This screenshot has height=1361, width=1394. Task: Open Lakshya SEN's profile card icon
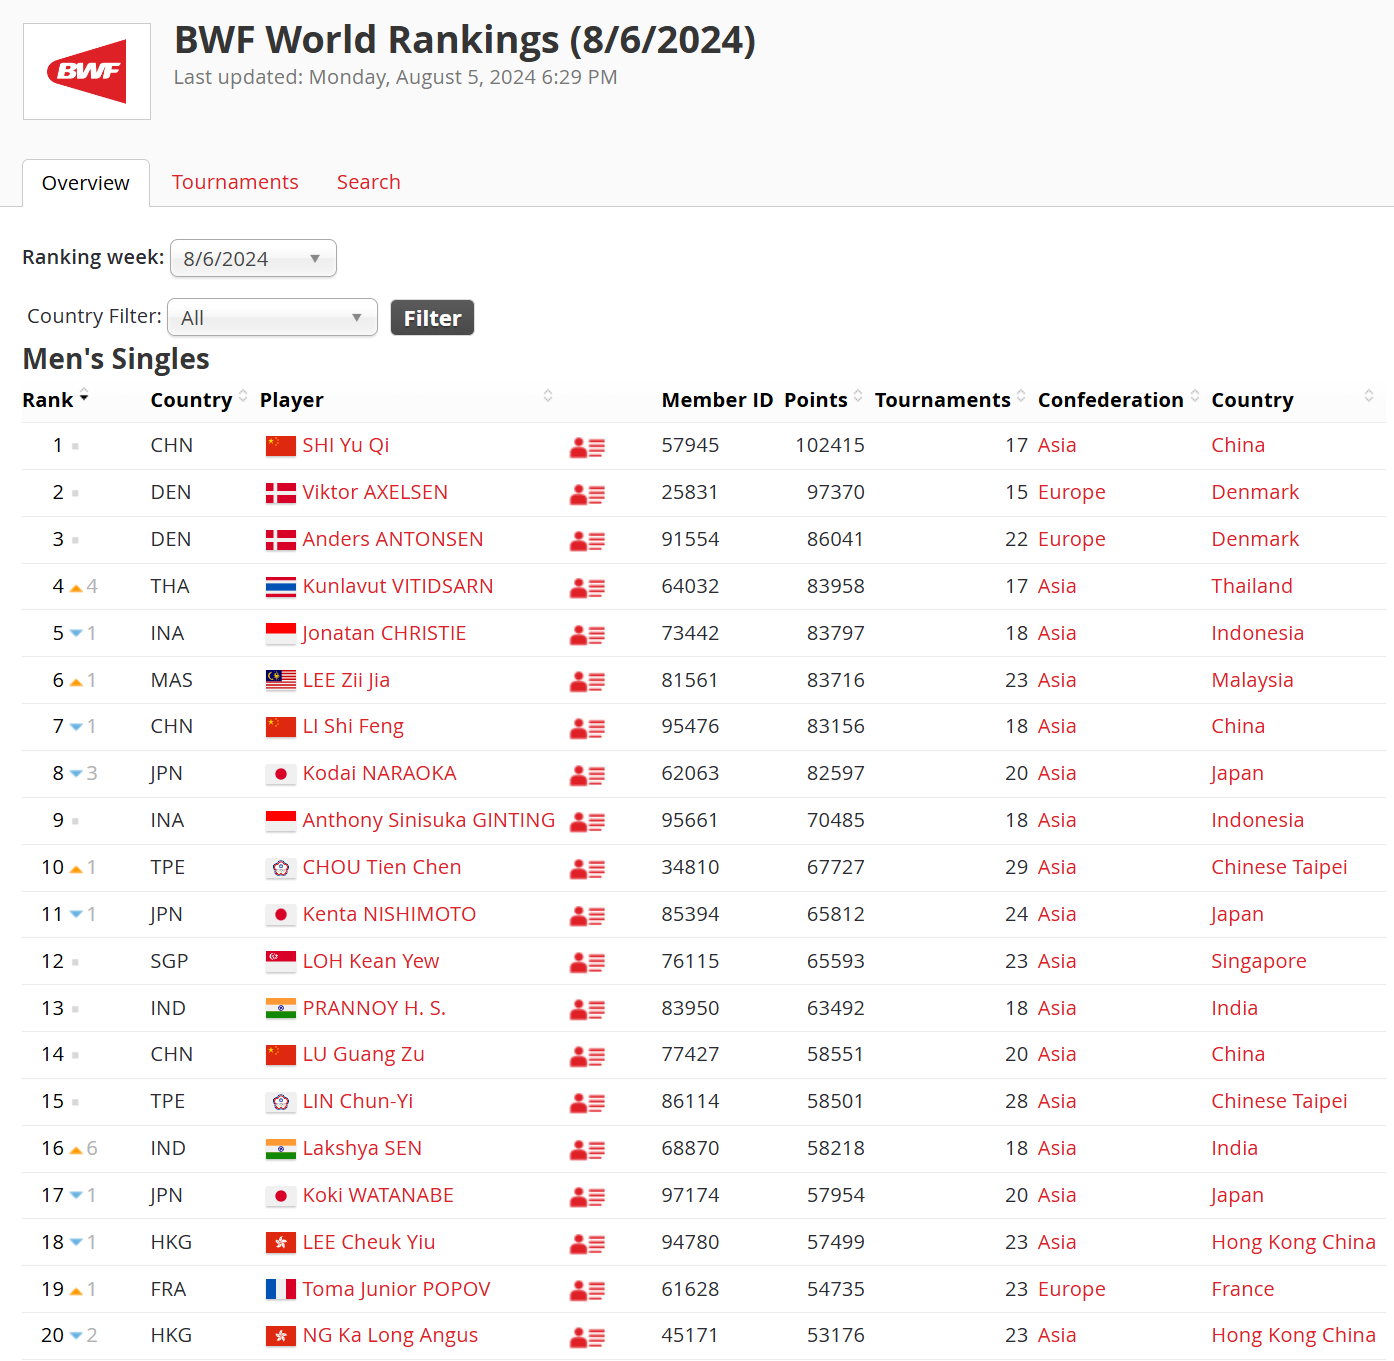[x=587, y=1150]
